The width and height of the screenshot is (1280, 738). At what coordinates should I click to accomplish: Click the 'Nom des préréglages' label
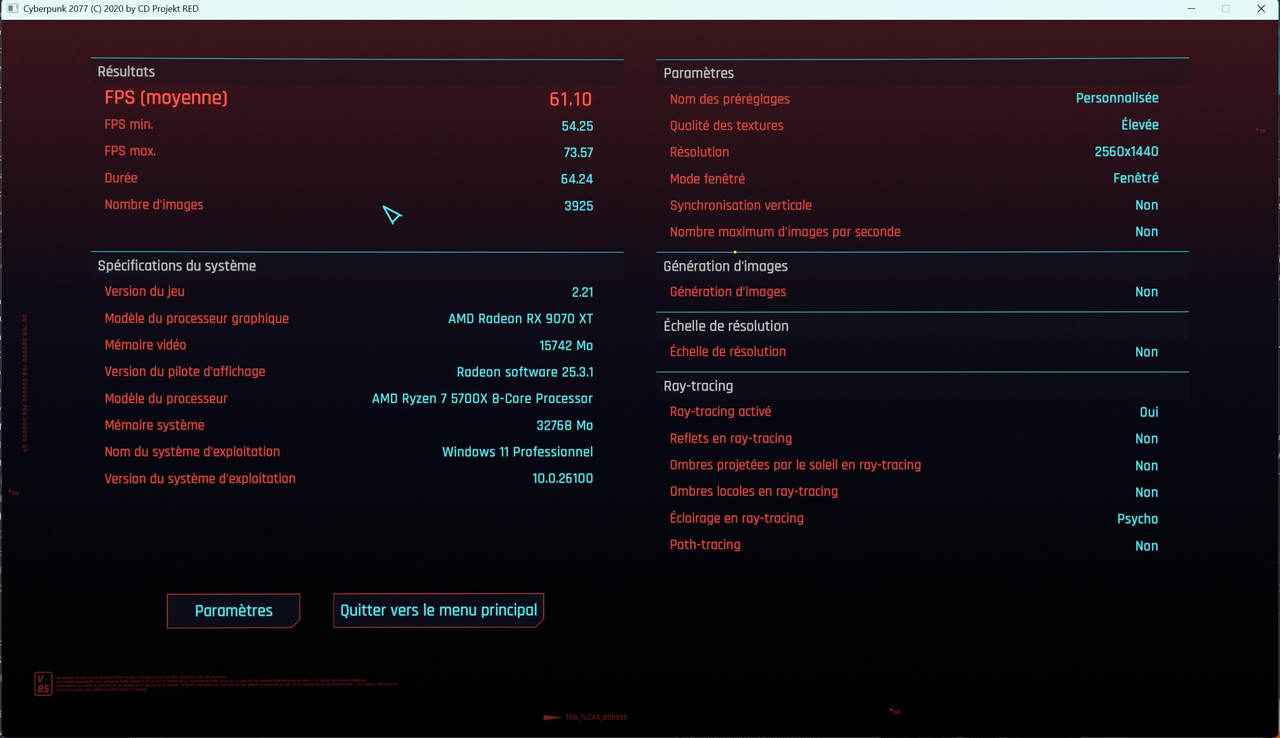[x=730, y=99]
